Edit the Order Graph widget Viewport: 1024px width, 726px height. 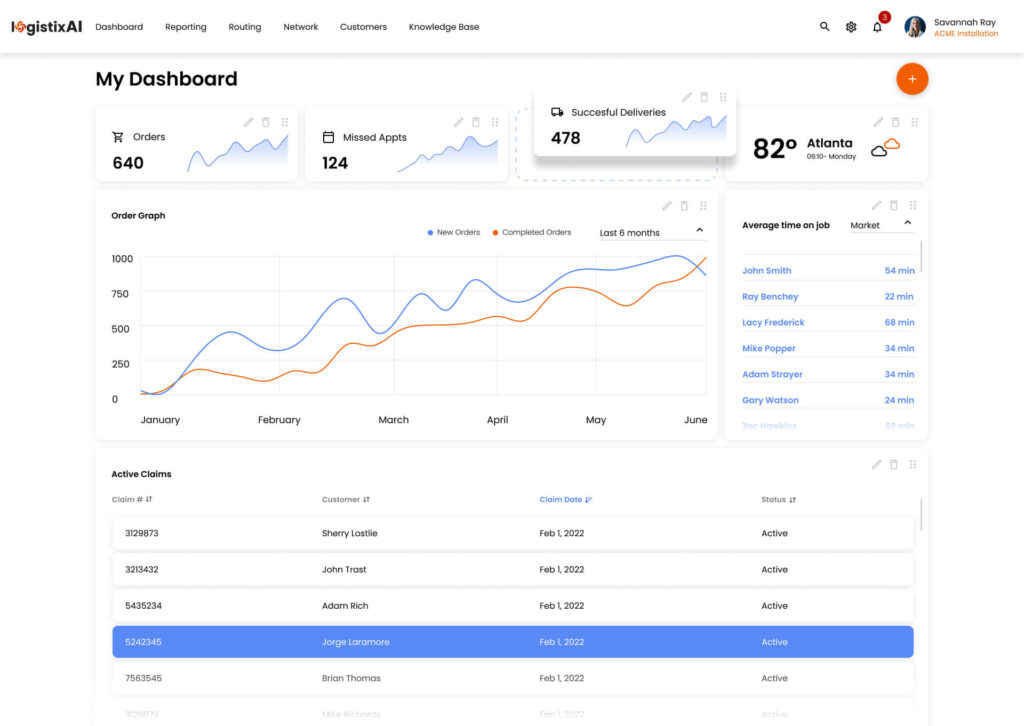[x=667, y=206]
